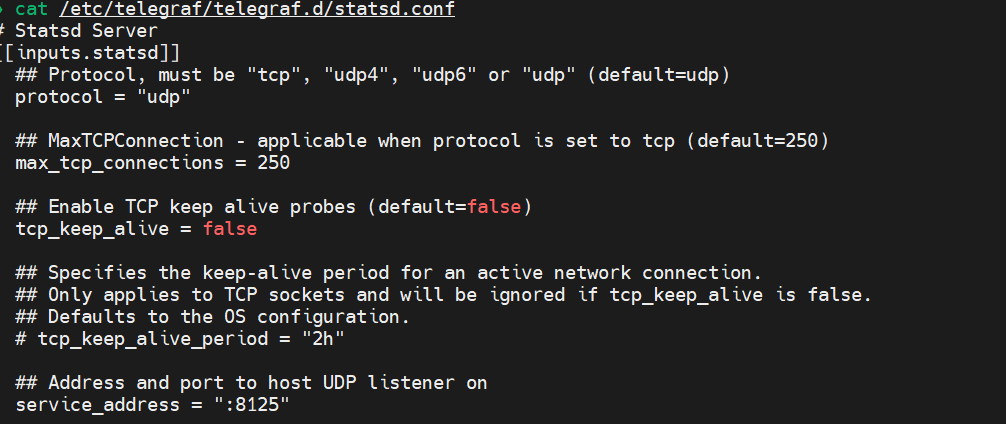The height and width of the screenshot is (424, 1006).
Task: Click the commented tcp_keep_alive_period line
Action: pos(180,339)
